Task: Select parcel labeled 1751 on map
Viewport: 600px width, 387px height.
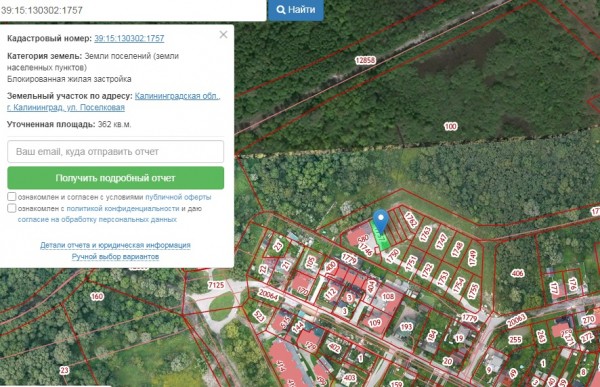Action: (411, 263)
